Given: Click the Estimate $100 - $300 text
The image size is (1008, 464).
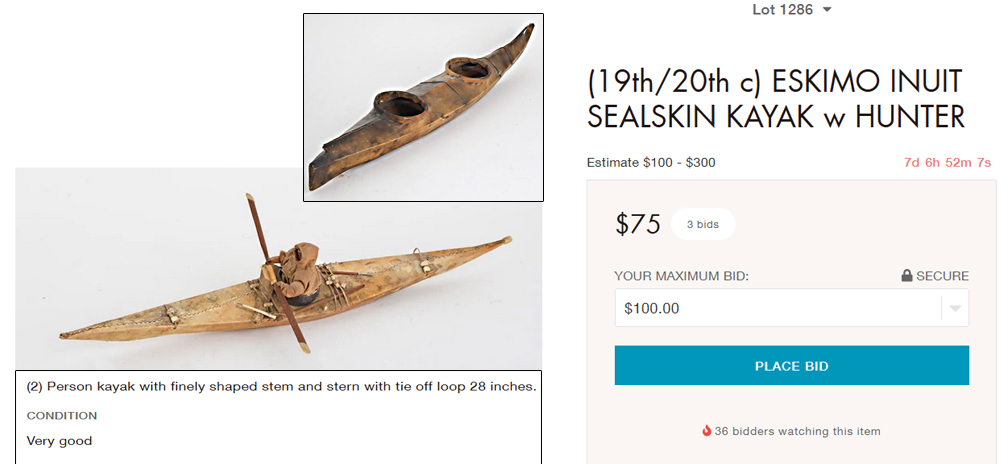Looking at the screenshot, I should click(651, 163).
